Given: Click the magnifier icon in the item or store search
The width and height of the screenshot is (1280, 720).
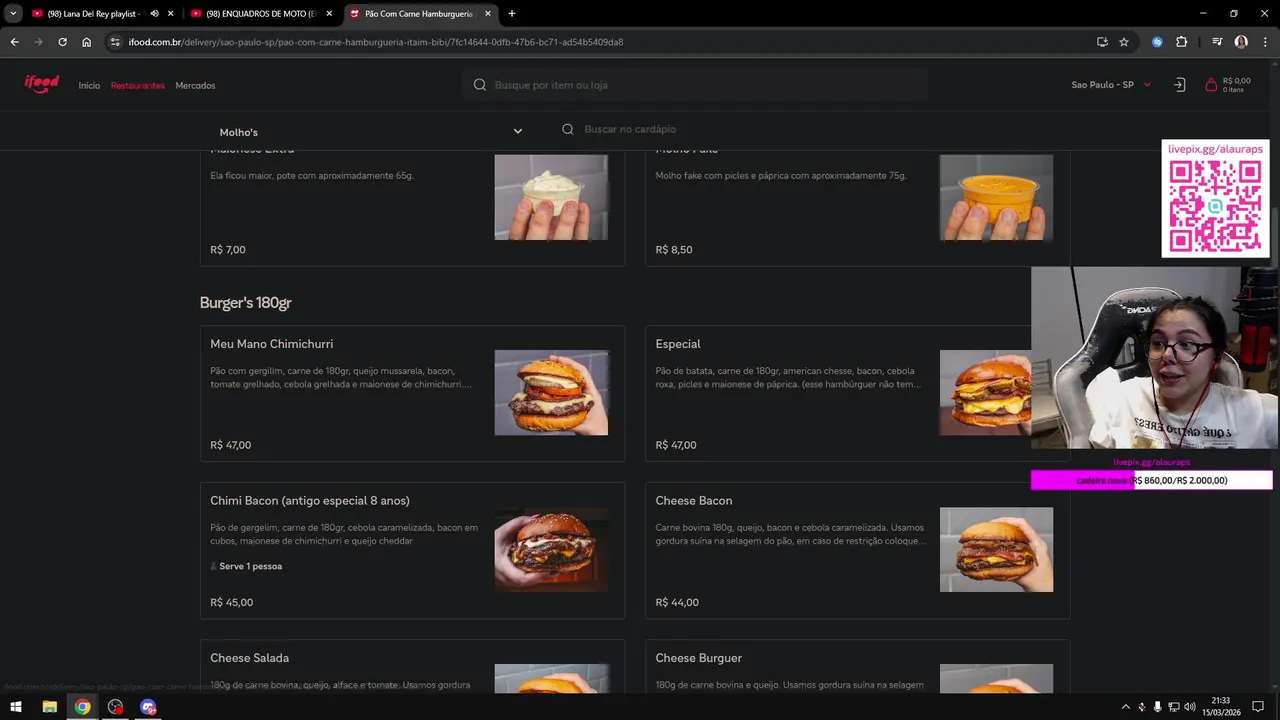Looking at the screenshot, I should click(480, 85).
